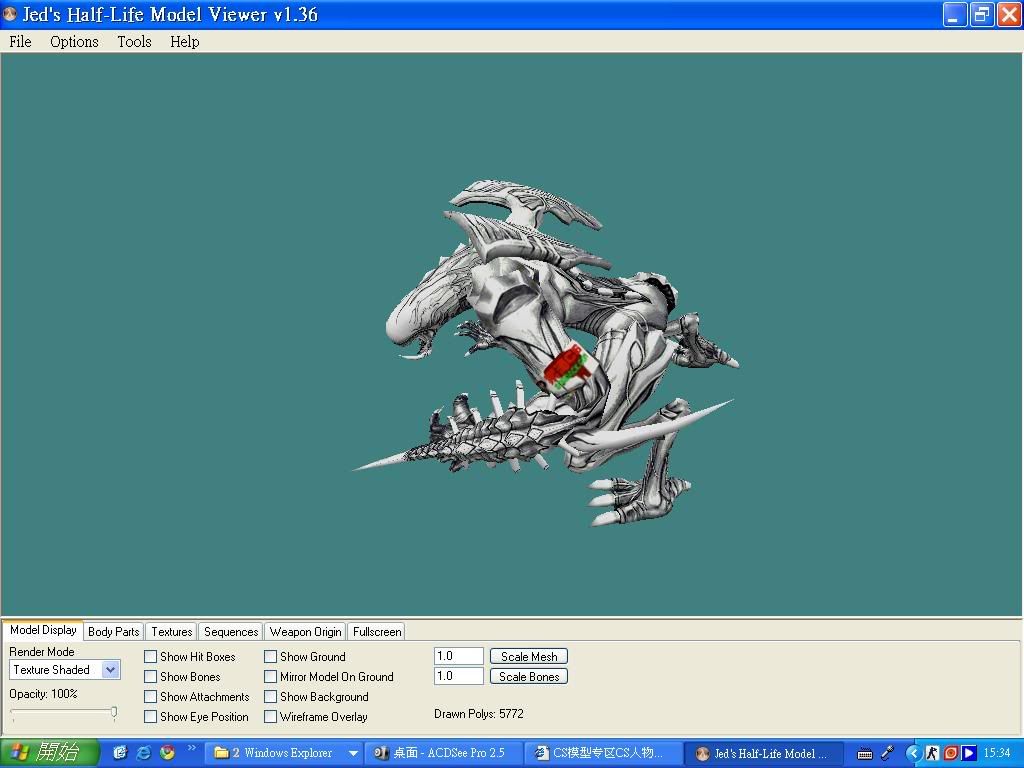
Task: Click the Scale Mesh value field
Action: [x=458, y=657]
